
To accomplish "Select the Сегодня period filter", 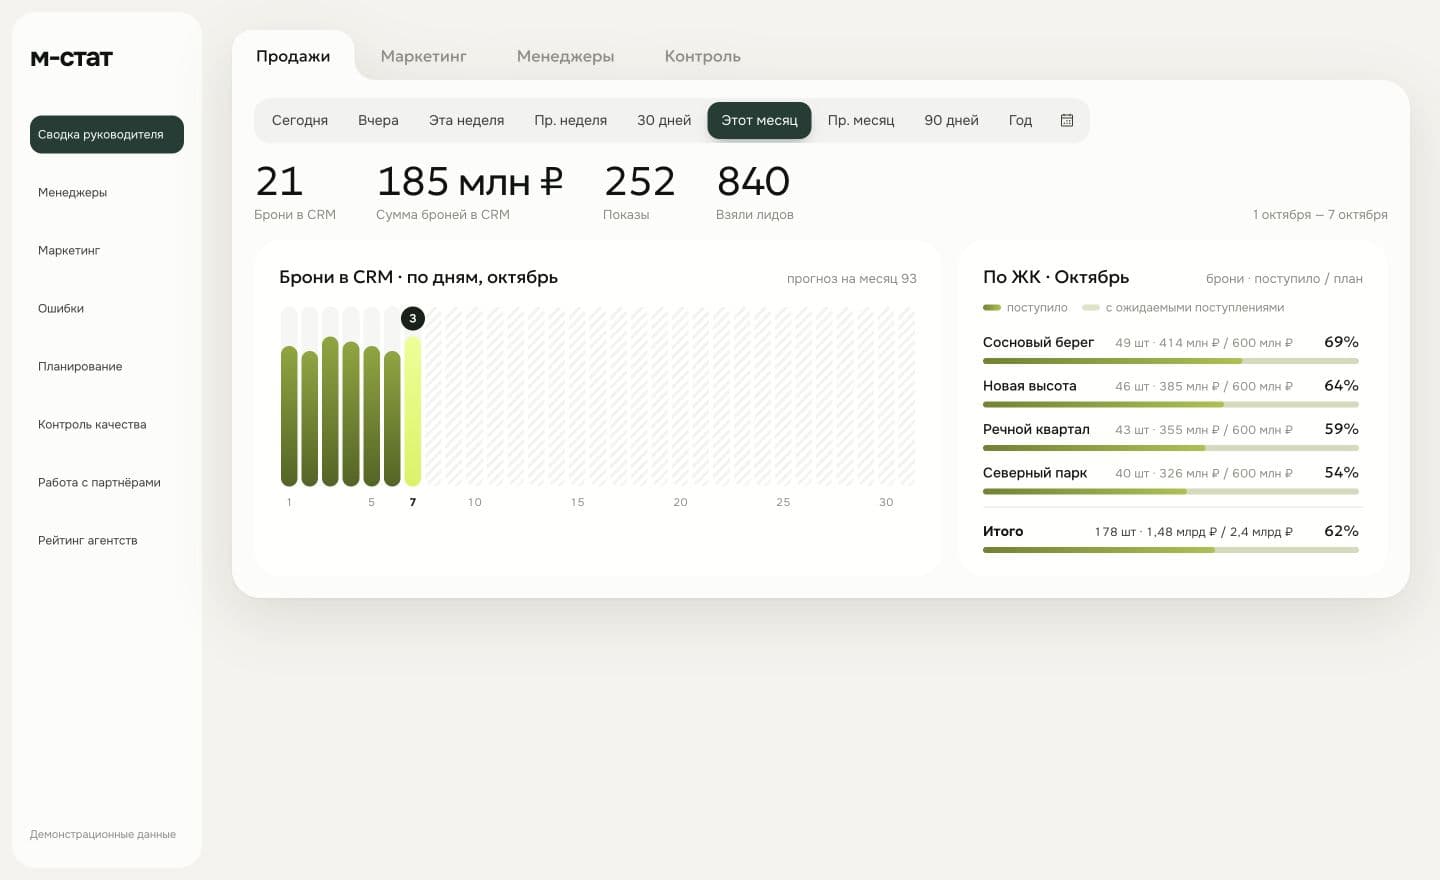I will [x=300, y=120].
